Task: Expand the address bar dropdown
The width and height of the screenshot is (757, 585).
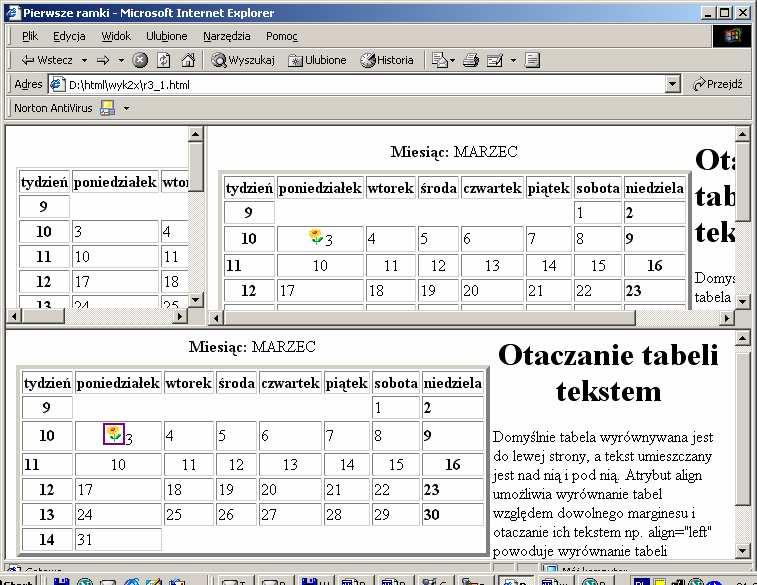Action: pos(673,85)
